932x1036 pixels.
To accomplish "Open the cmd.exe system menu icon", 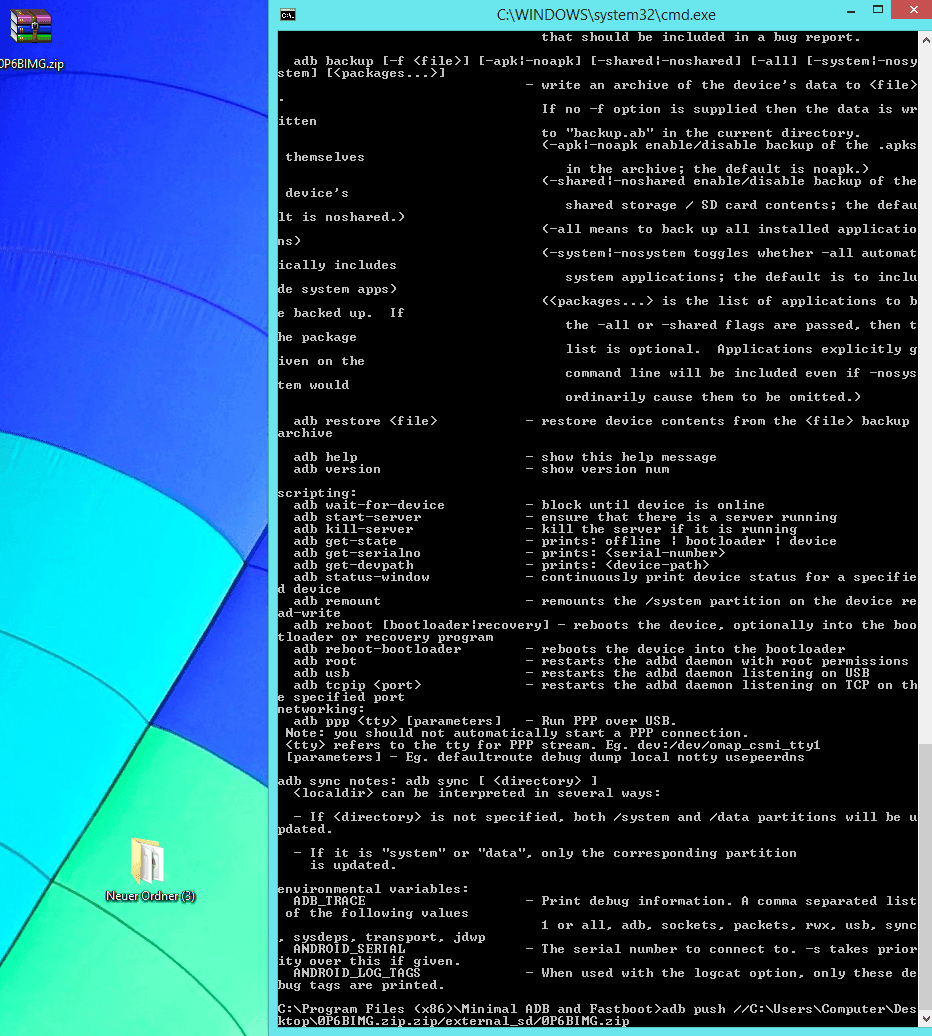I will click(288, 15).
